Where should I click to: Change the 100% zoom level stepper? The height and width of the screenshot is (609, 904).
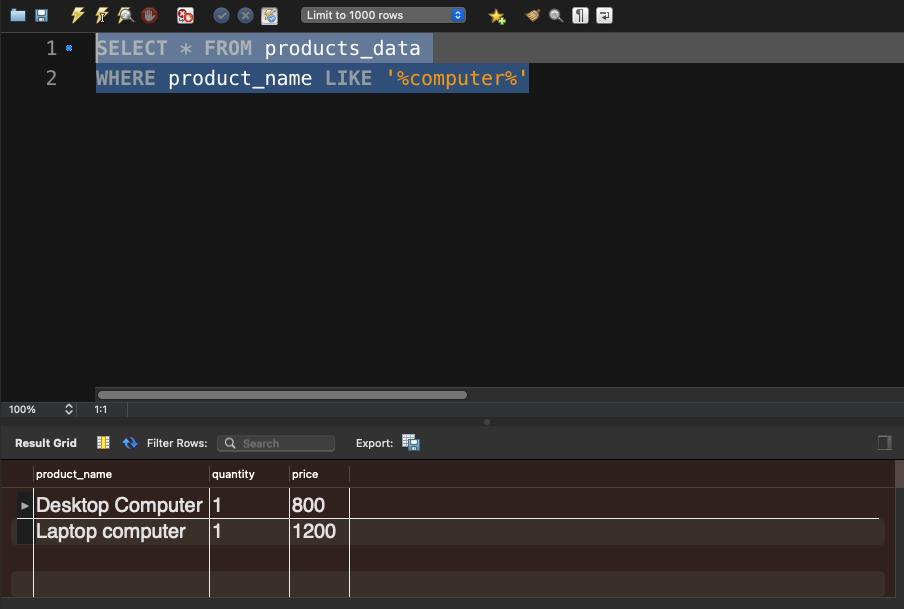pyautogui.click(x=69, y=410)
